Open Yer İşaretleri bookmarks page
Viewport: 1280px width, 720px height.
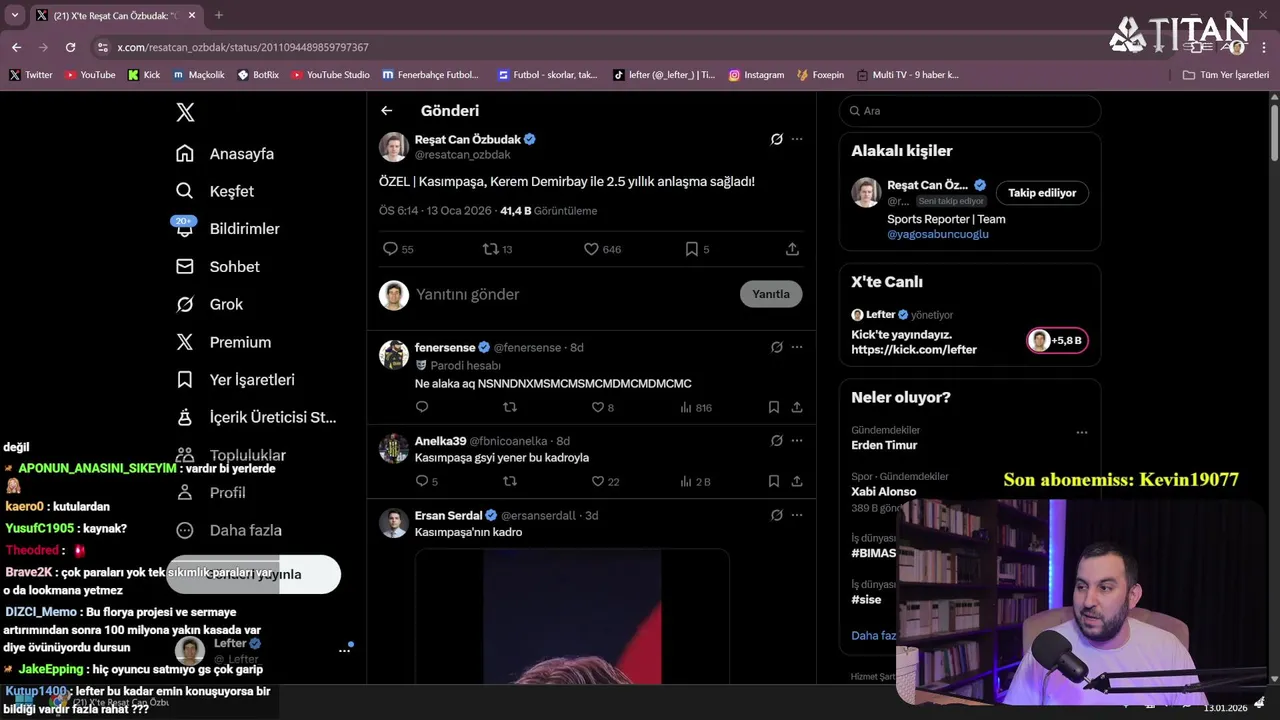(235, 380)
